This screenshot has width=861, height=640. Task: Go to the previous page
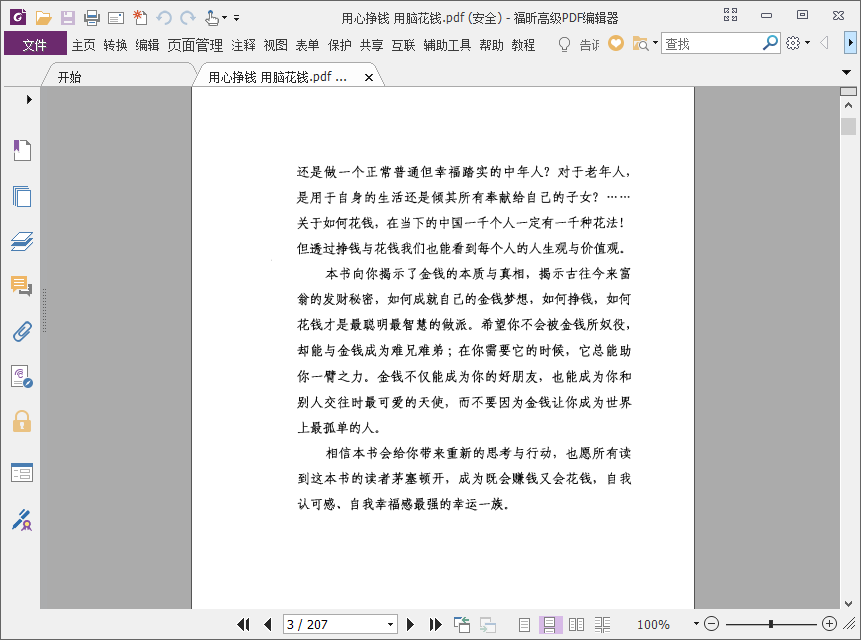268,624
